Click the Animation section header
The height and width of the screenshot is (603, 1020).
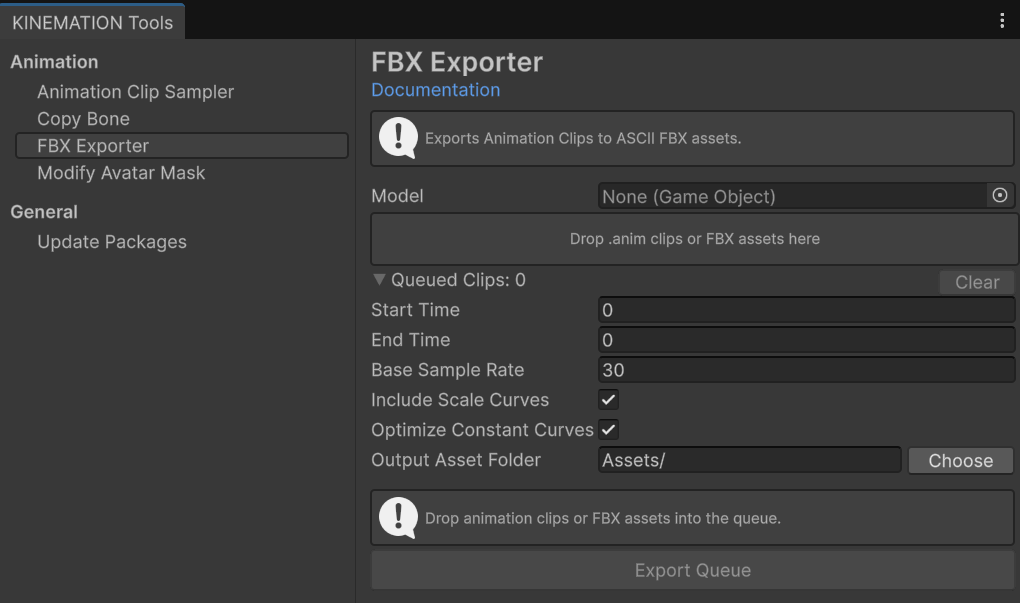(x=55, y=62)
